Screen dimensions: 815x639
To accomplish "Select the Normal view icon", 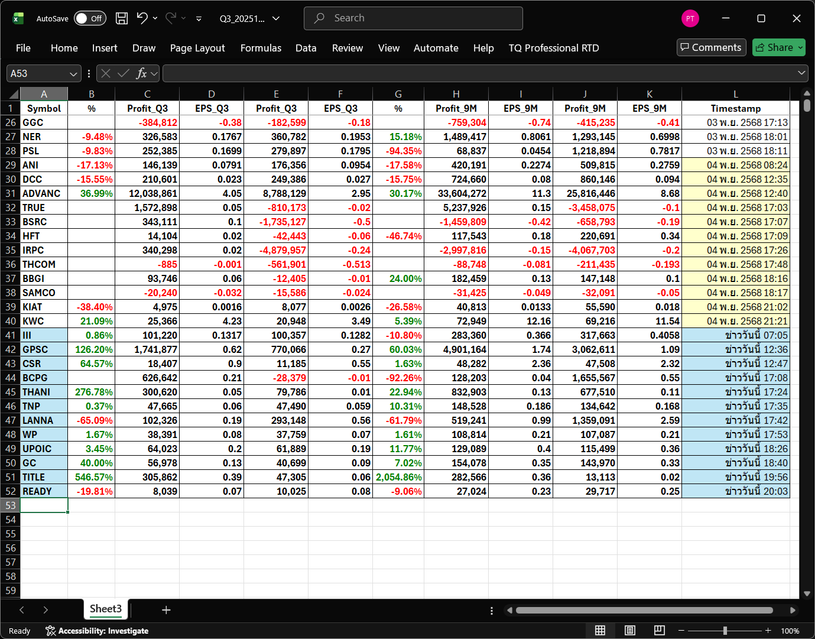I will click(x=600, y=631).
